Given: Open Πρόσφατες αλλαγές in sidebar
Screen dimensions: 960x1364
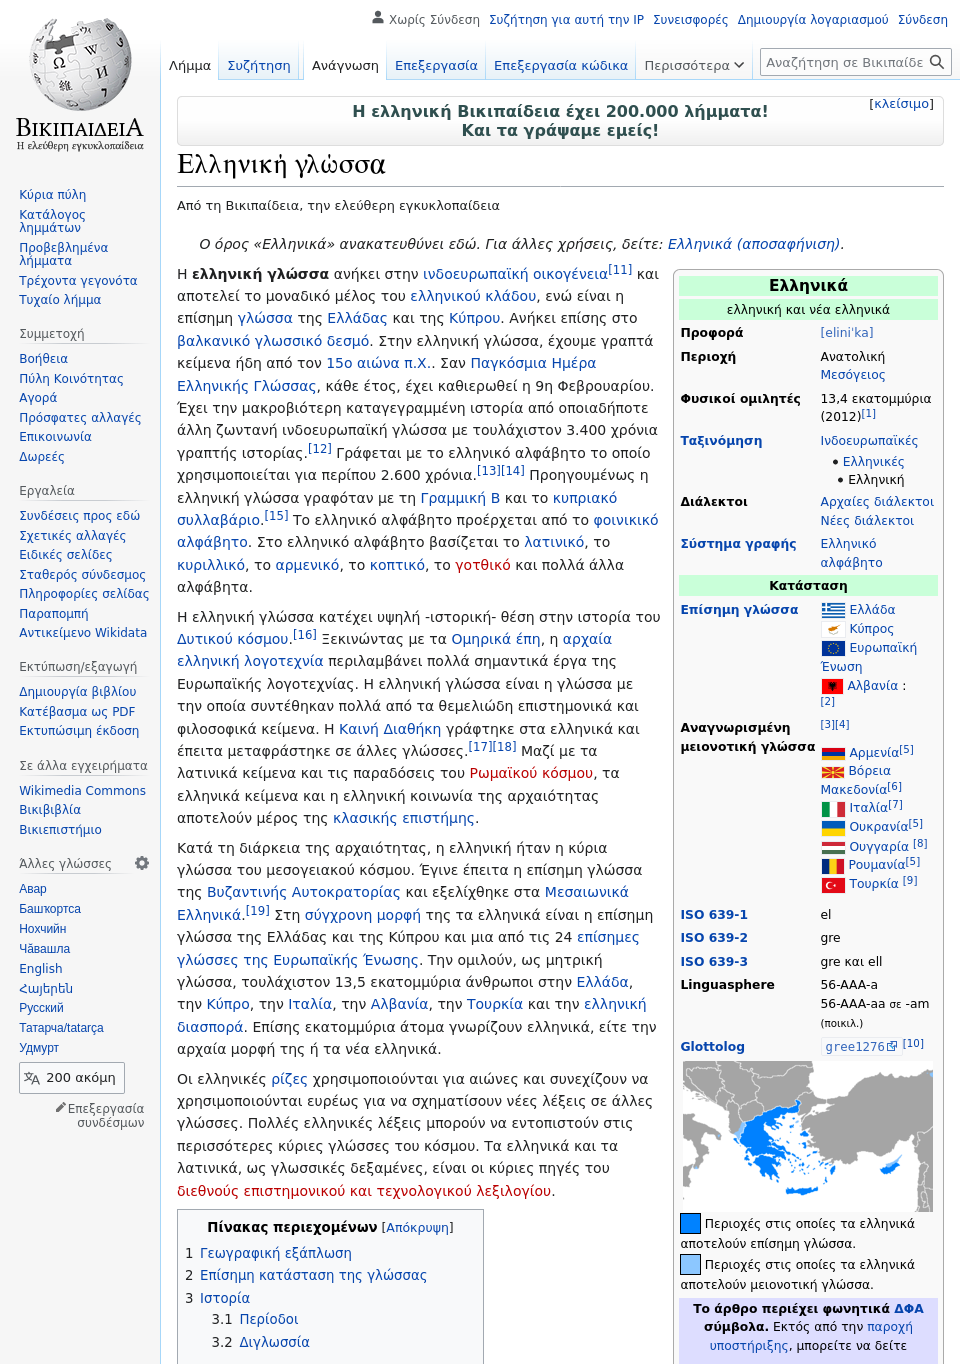Looking at the screenshot, I should 80,417.
